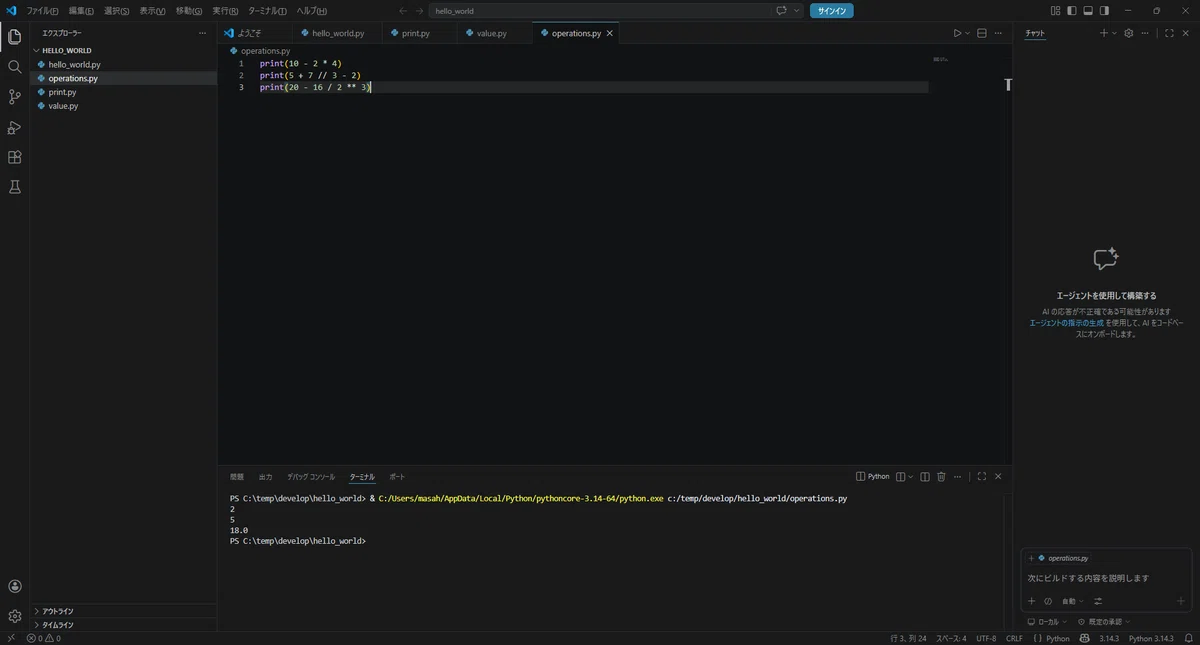Screen dimensions: 1200x645
Task: Toggle the bottom panel visibility
Action: (x=1088, y=11)
